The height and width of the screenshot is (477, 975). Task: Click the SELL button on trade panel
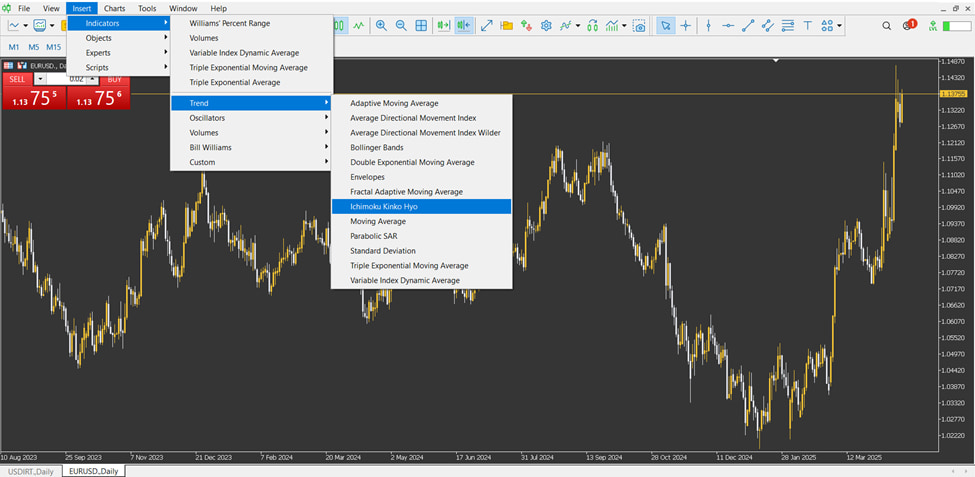(x=18, y=79)
